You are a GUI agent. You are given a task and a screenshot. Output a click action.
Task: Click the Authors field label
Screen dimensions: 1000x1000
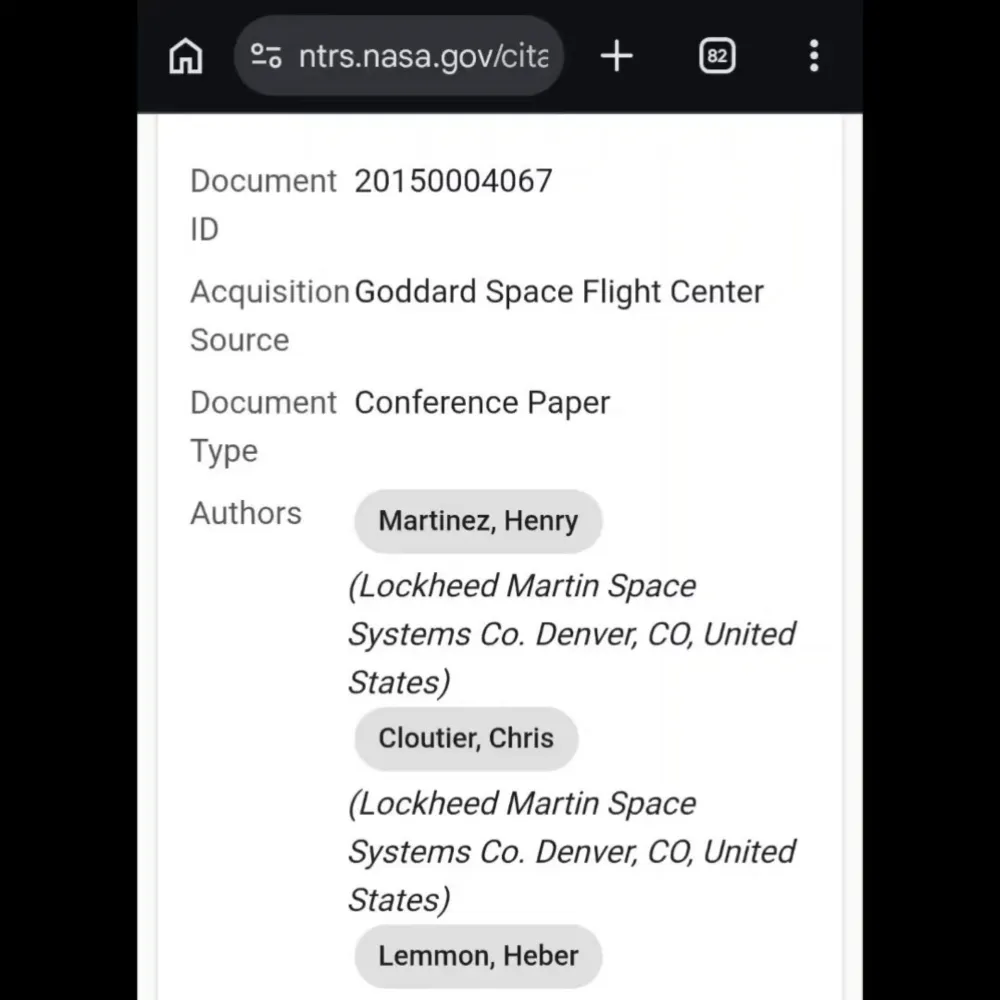tap(246, 513)
